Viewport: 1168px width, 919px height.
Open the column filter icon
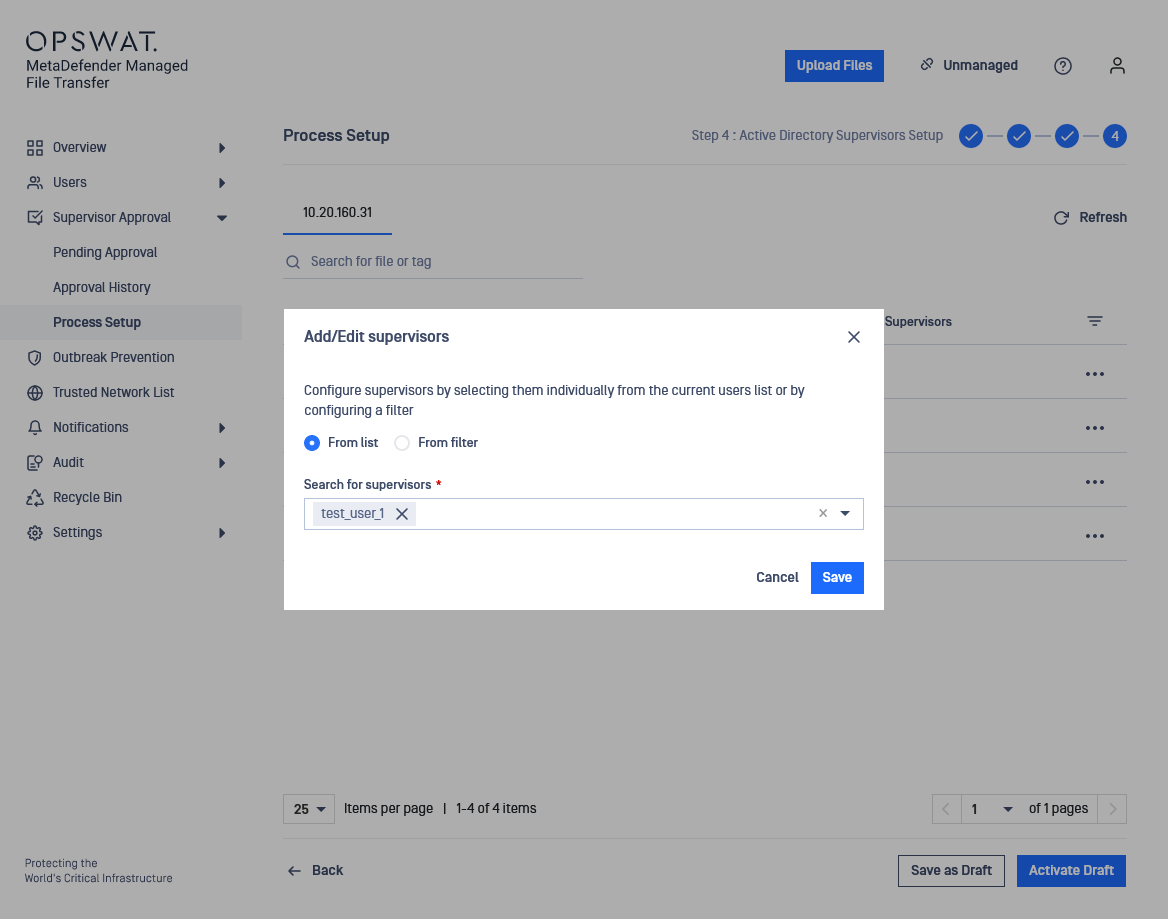click(x=1095, y=322)
